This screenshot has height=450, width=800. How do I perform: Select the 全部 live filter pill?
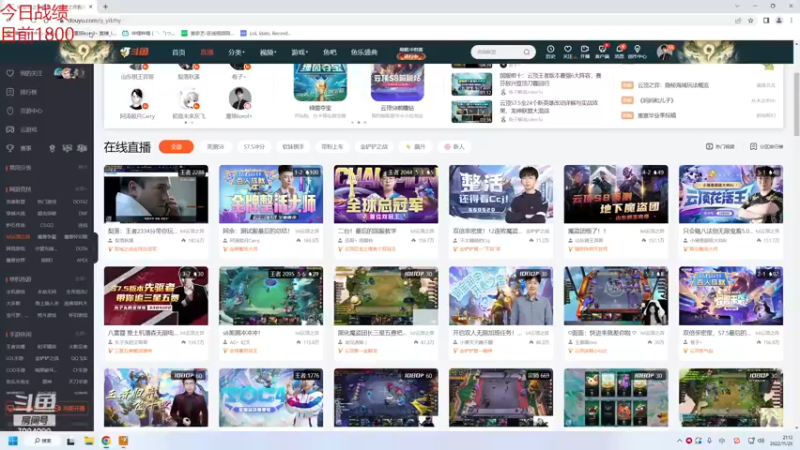click(x=176, y=147)
